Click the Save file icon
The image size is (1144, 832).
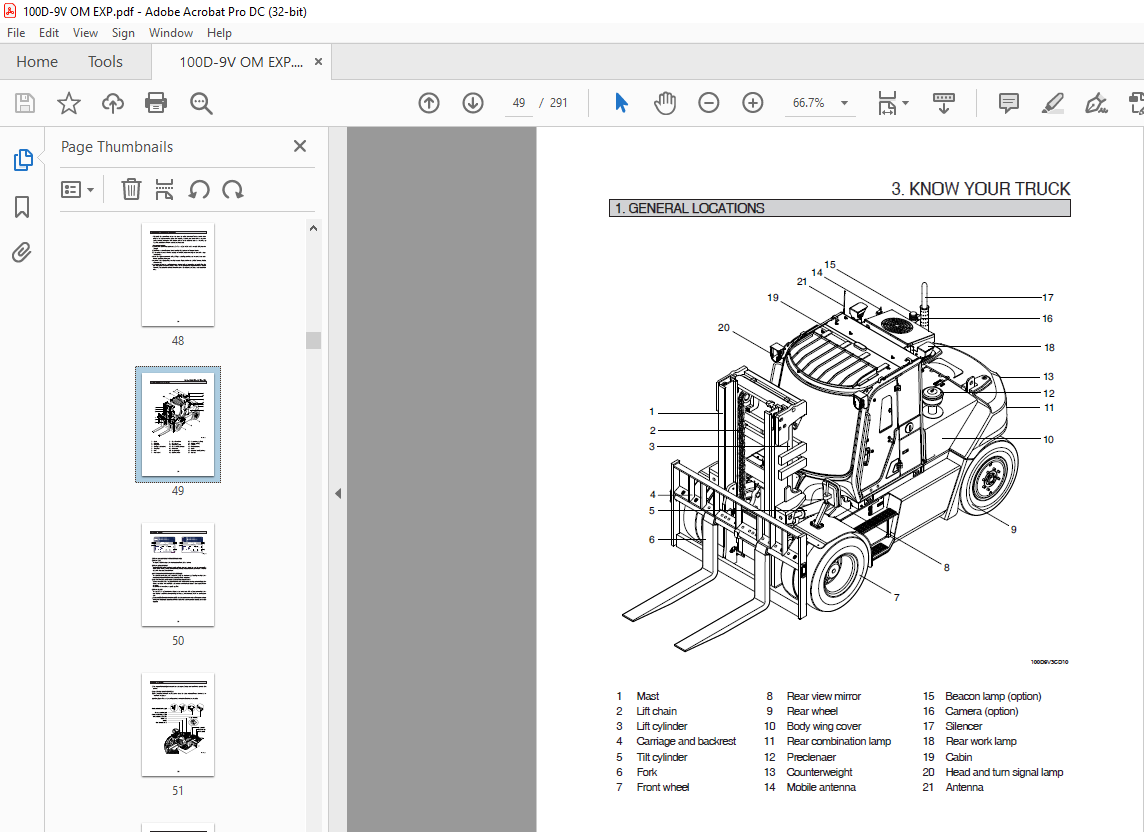(25, 103)
